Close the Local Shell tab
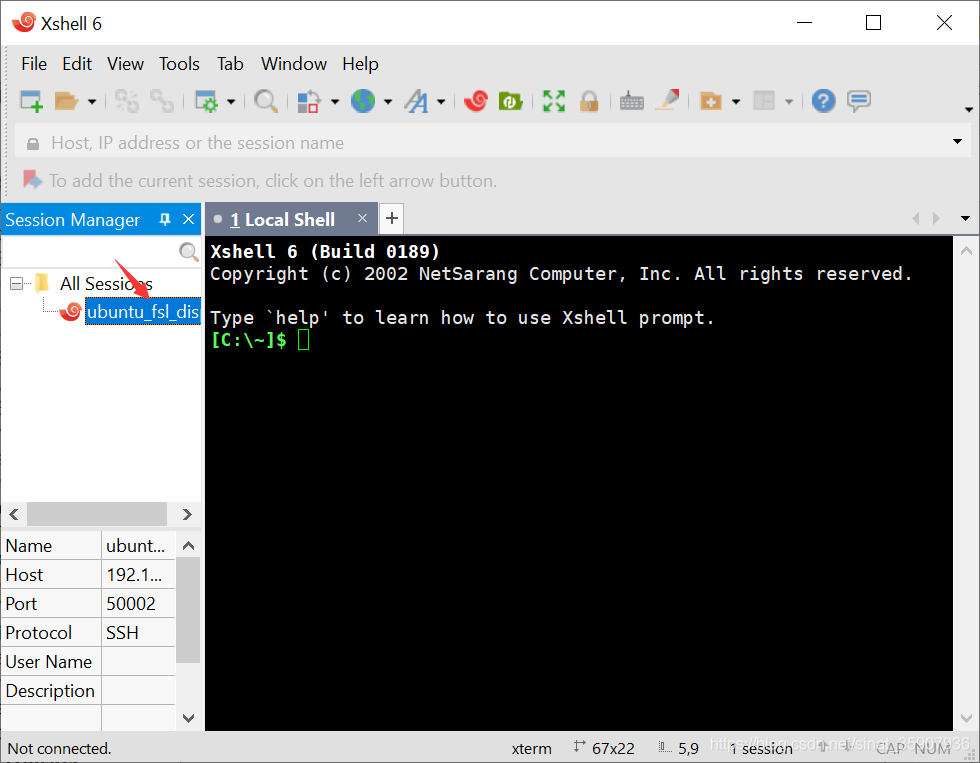This screenshot has width=980, height=763. pyautogui.click(x=362, y=218)
